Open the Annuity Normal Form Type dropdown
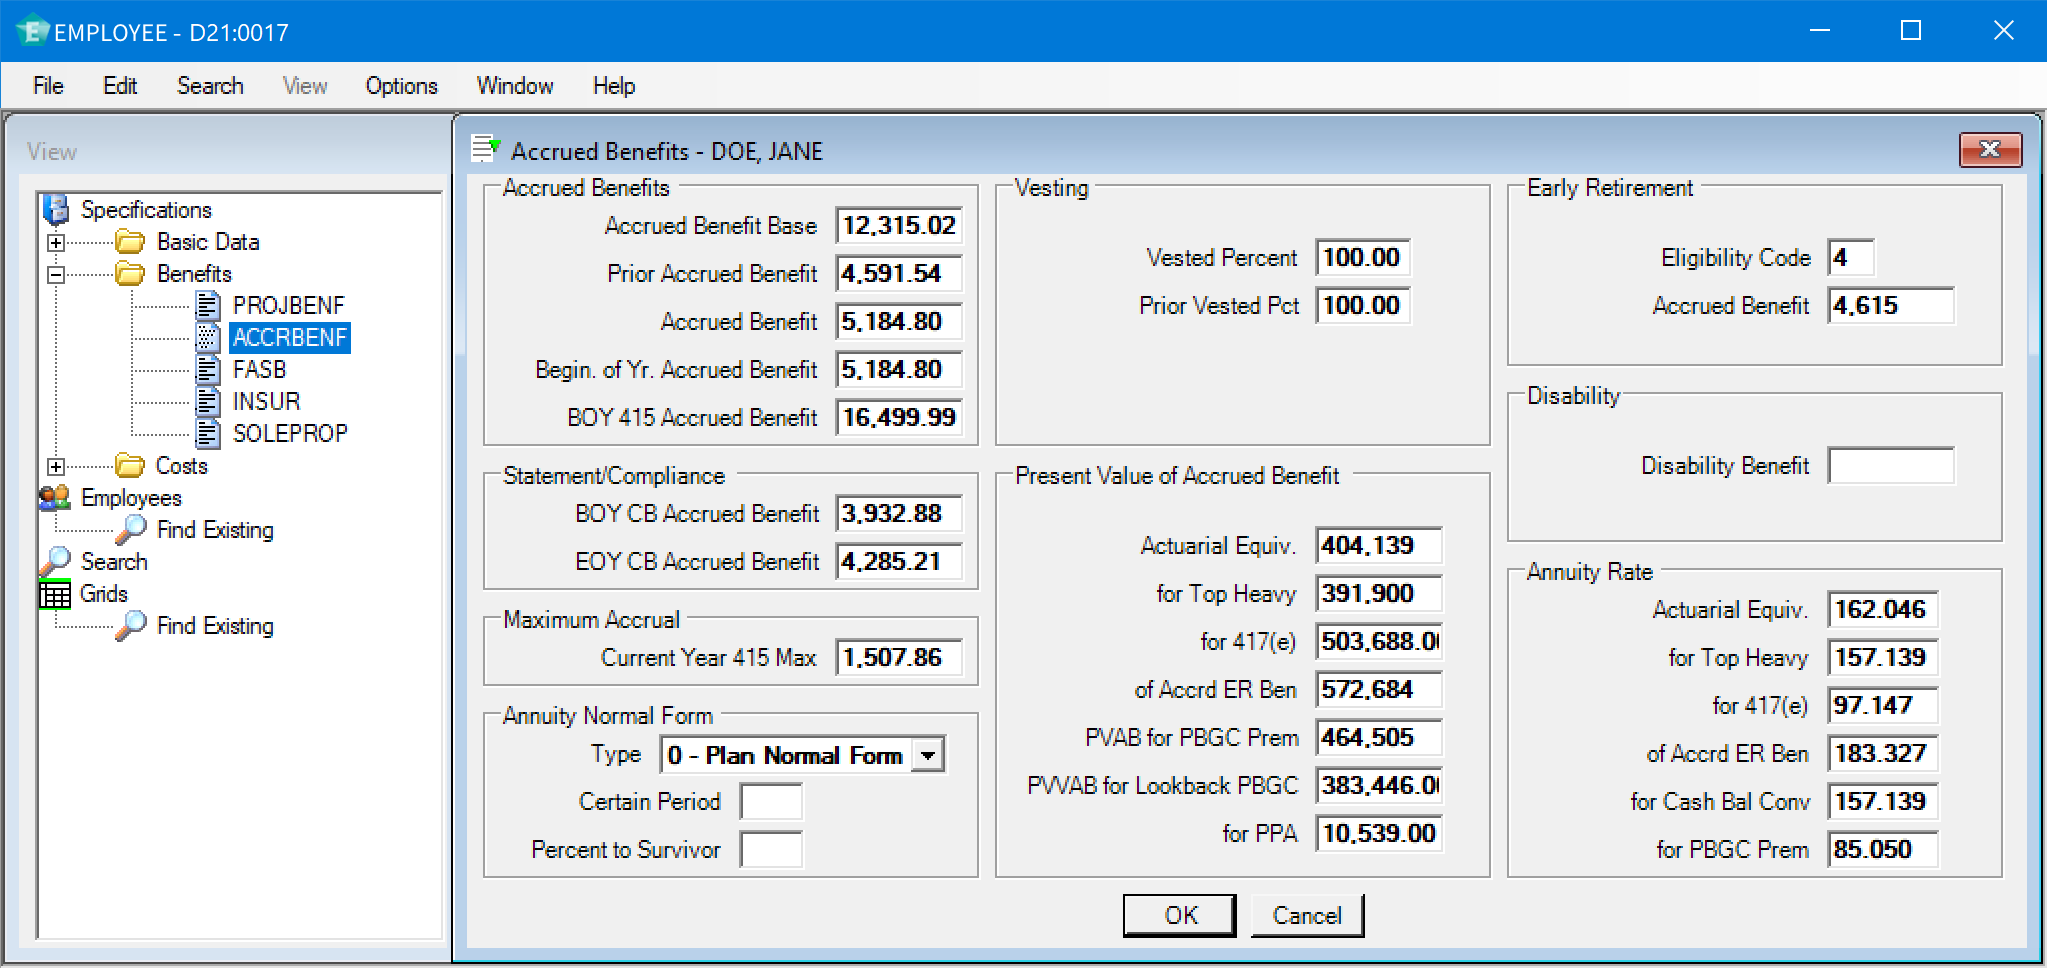The height and width of the screenshot is (970, 2047). 929,755
